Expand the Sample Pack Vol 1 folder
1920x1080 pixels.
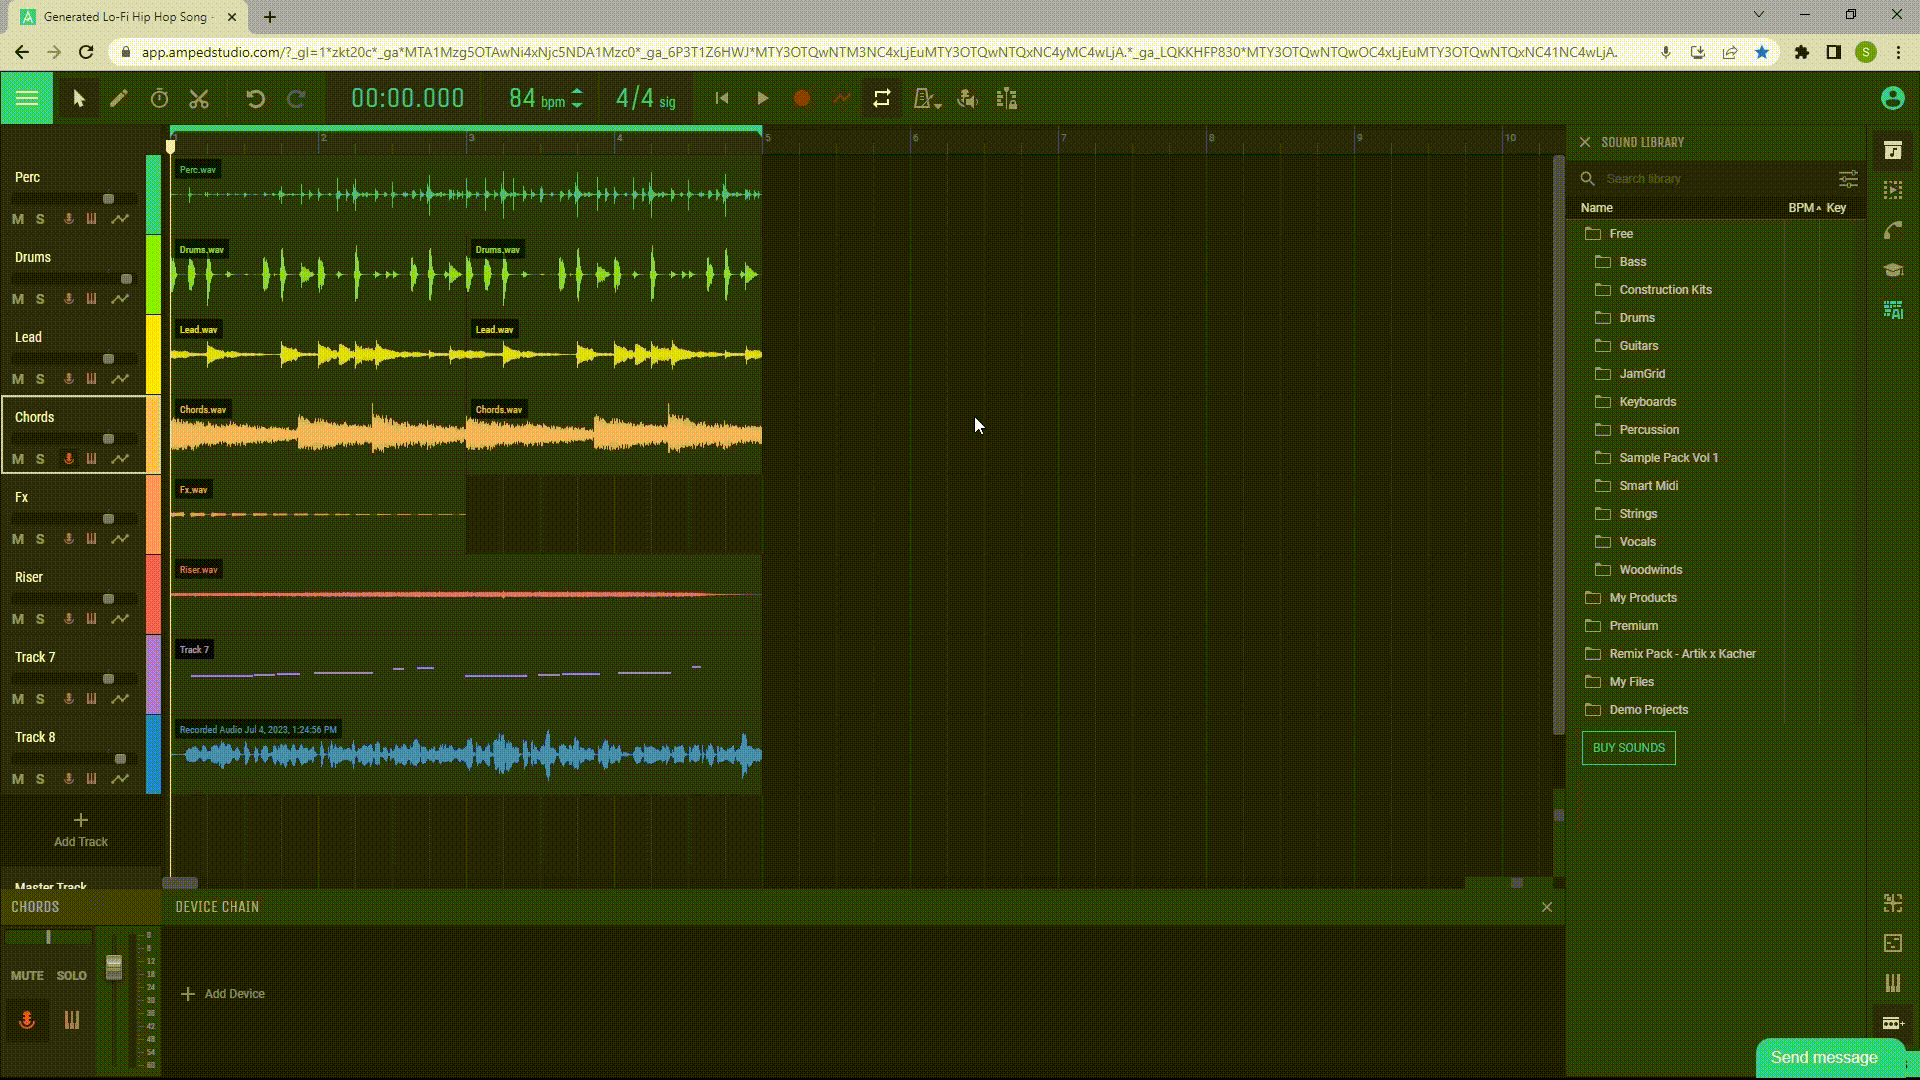[1668, 458]
